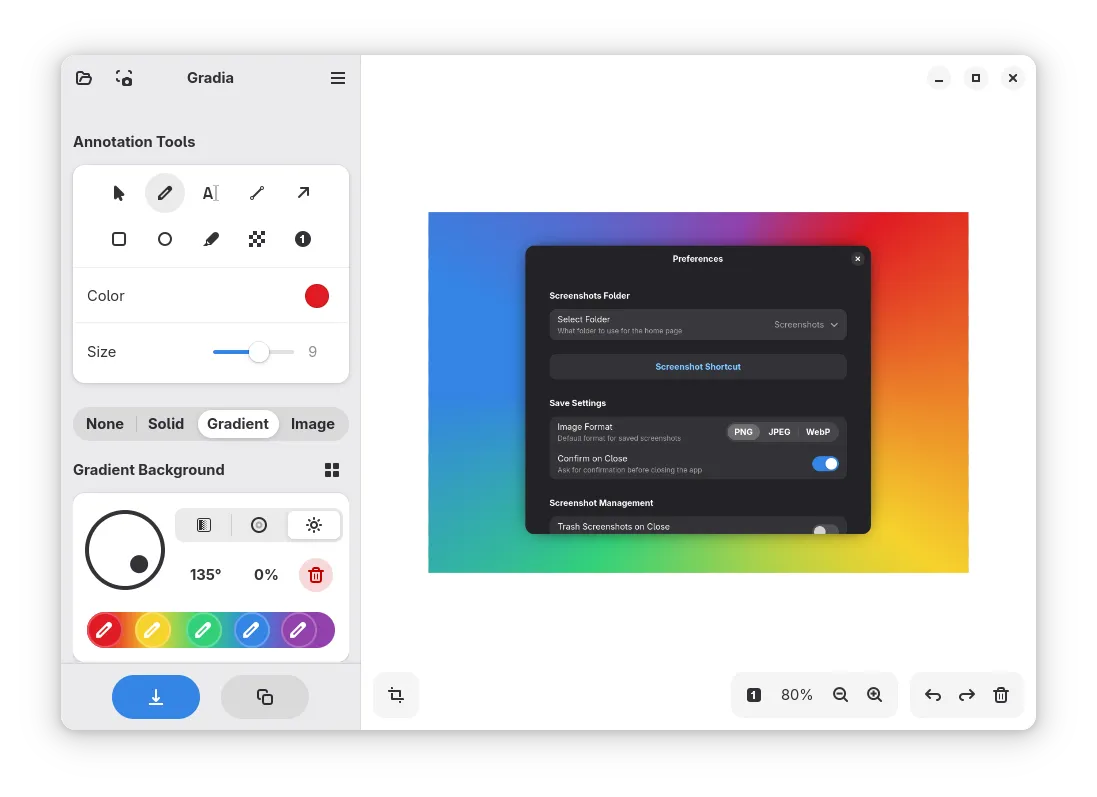The image size is (1097, 797).
Task: Select the Text annotation tool
Action: pos(211,193)
